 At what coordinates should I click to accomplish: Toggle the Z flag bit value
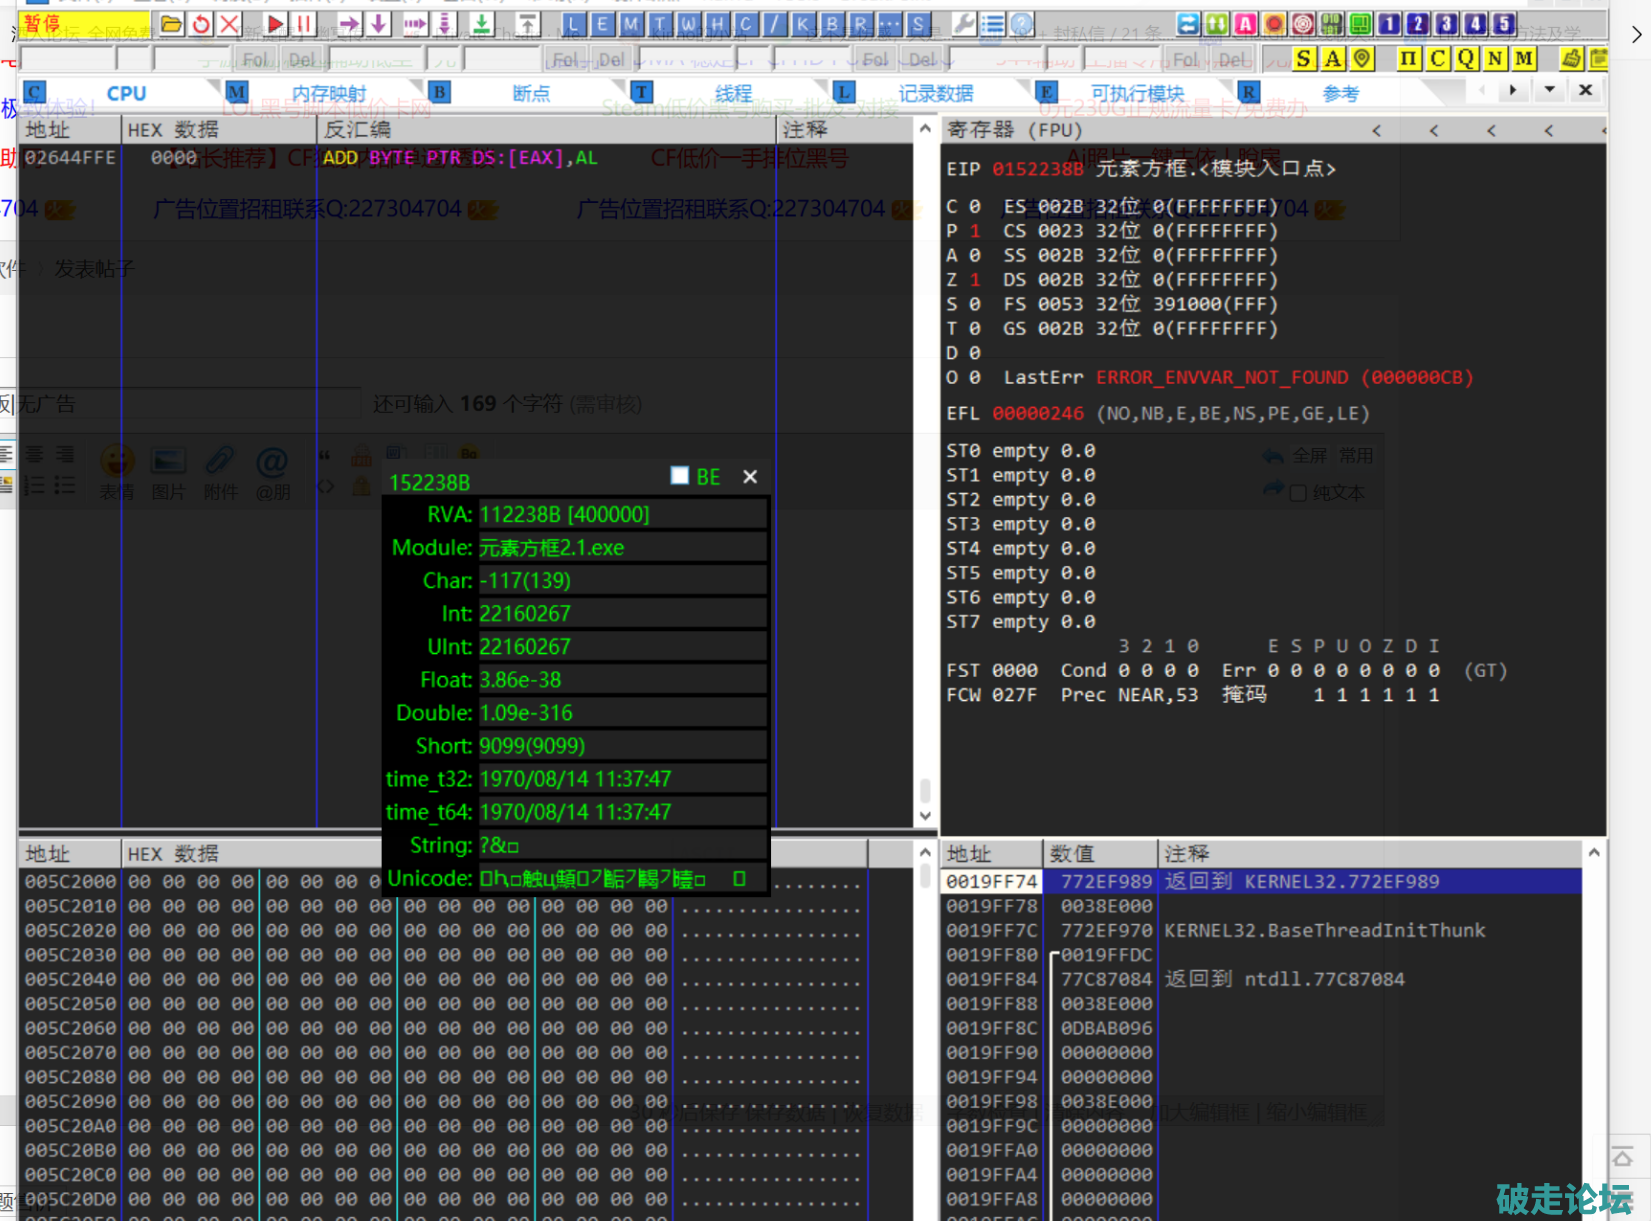coord(975,280)
